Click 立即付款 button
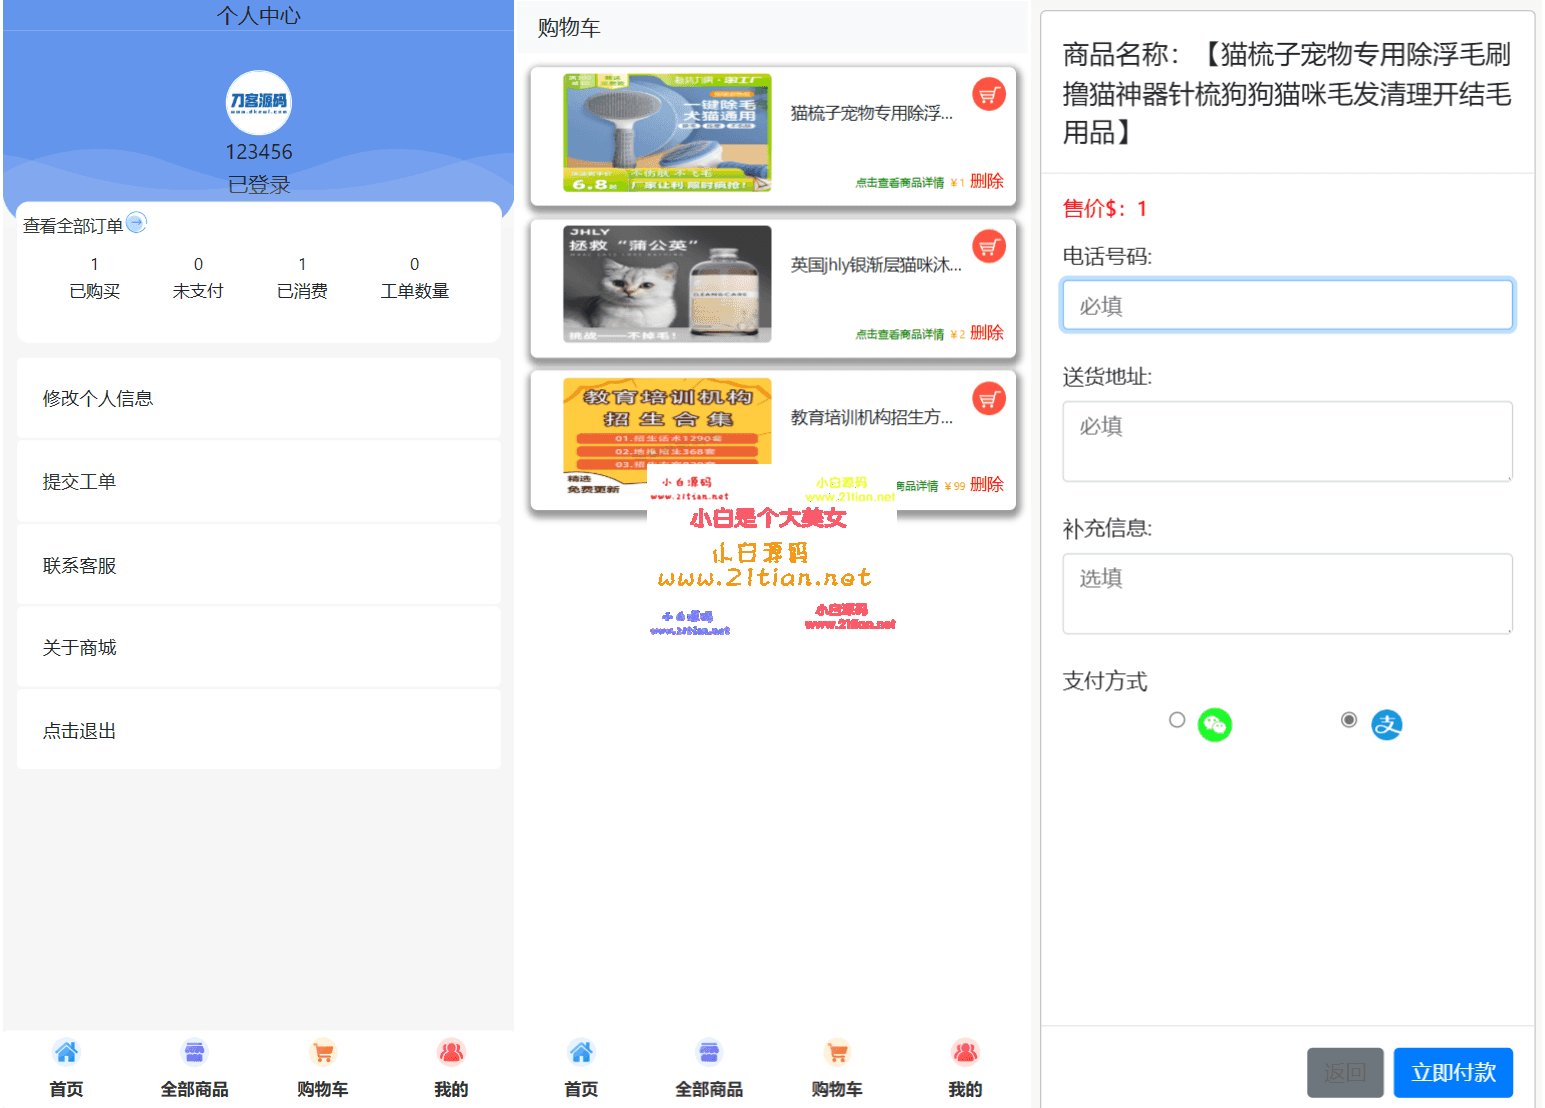This screenshot has height=1108, width=1545. point(1452,1072)
